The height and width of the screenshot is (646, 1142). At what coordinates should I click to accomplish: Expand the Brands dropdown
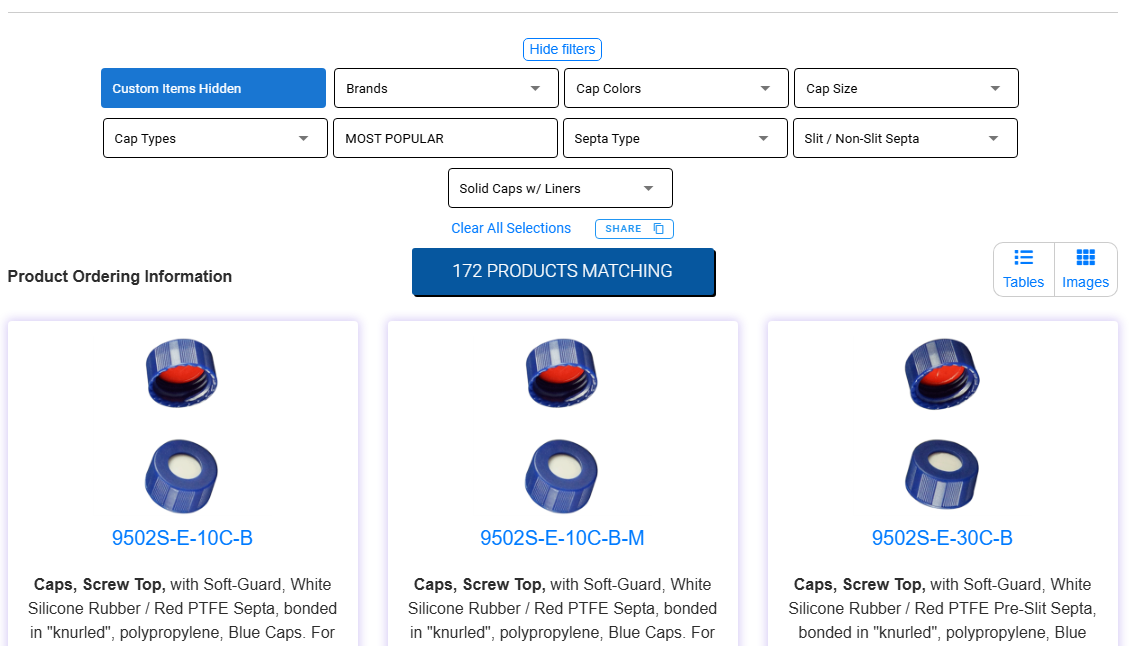coord(445,88)
